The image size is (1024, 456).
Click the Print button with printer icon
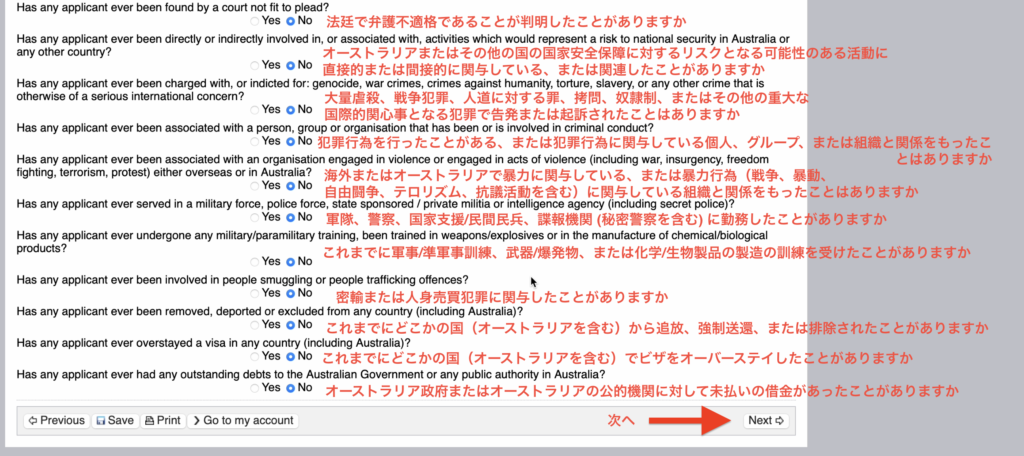coord(163,420)
